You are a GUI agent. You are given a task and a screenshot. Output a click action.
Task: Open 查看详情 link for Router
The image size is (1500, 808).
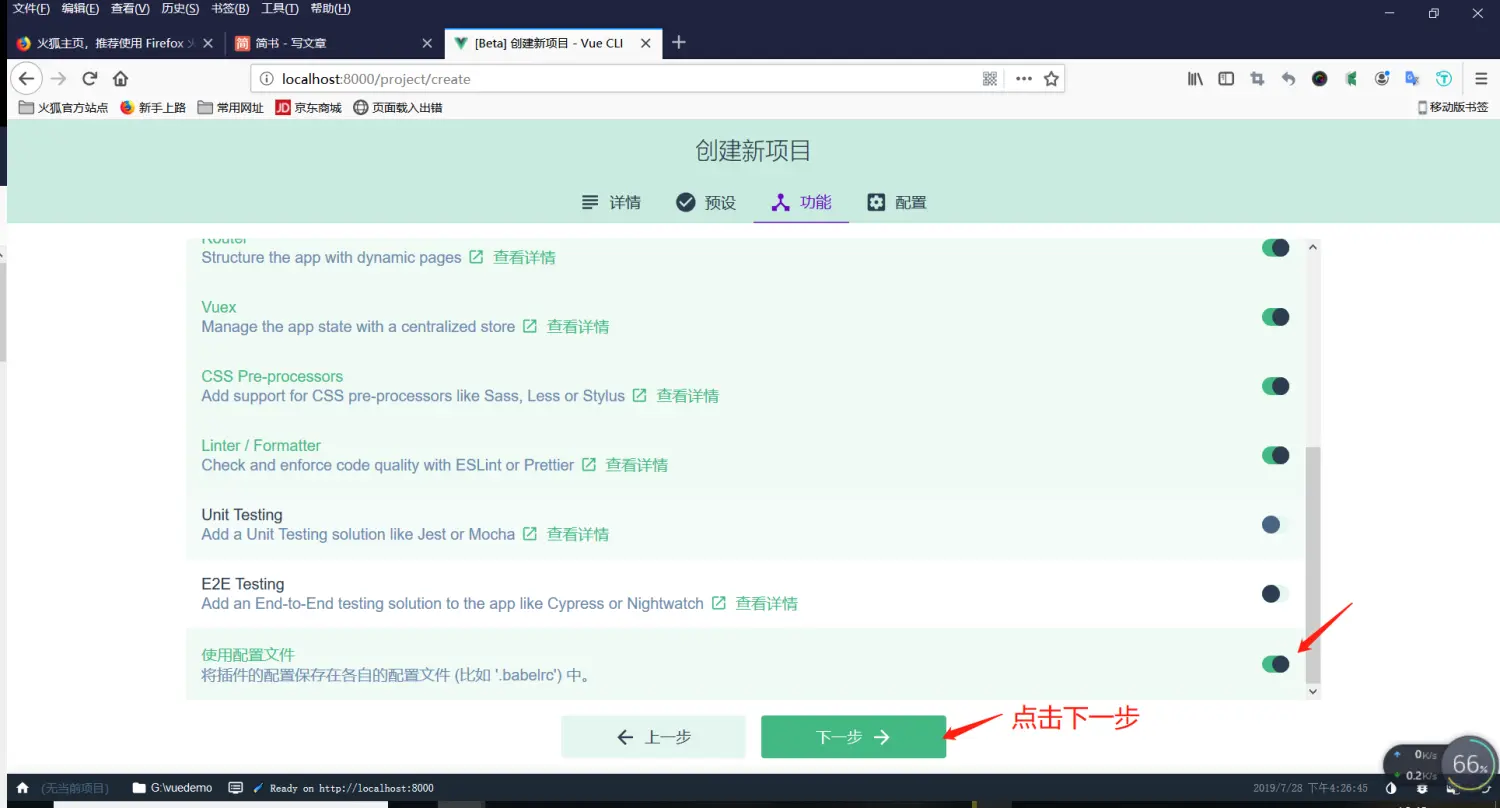tap(524, 257)
